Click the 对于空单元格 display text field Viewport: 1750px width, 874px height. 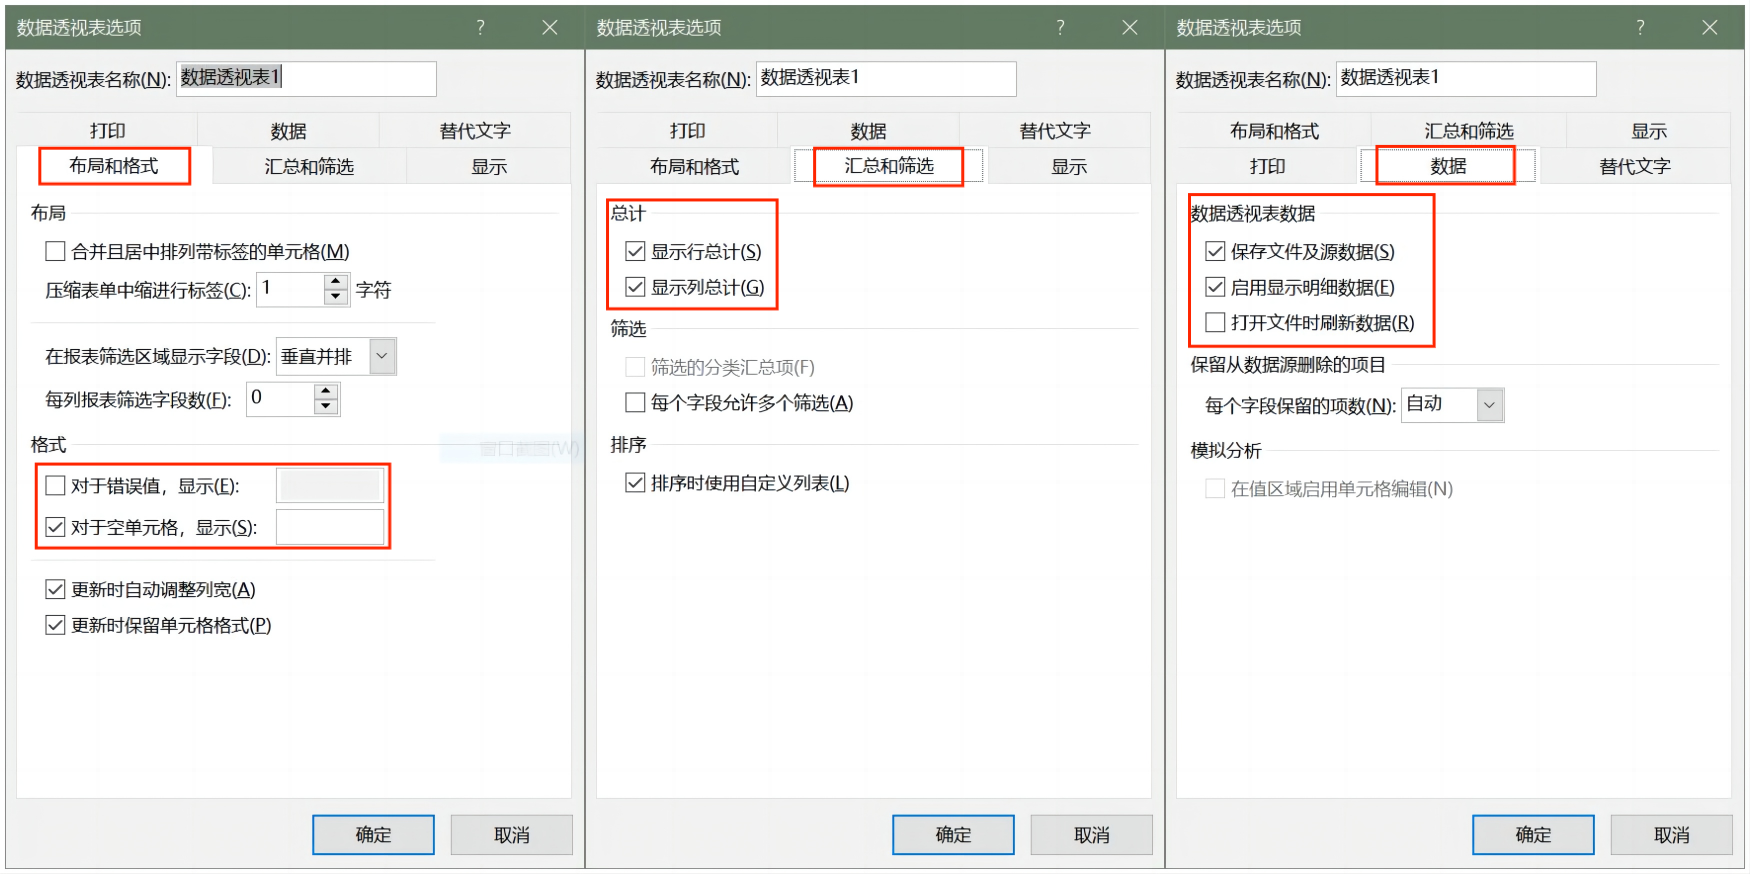330,528
